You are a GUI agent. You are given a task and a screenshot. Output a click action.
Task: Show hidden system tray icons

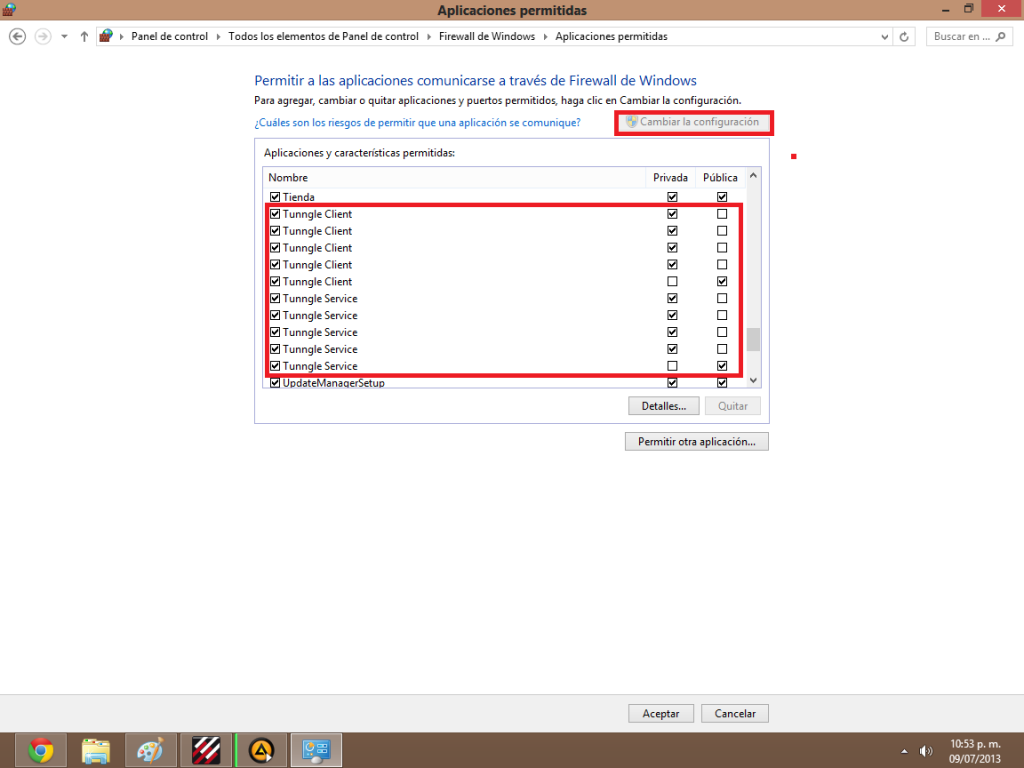pyautogui.click(x=904, y=751)
